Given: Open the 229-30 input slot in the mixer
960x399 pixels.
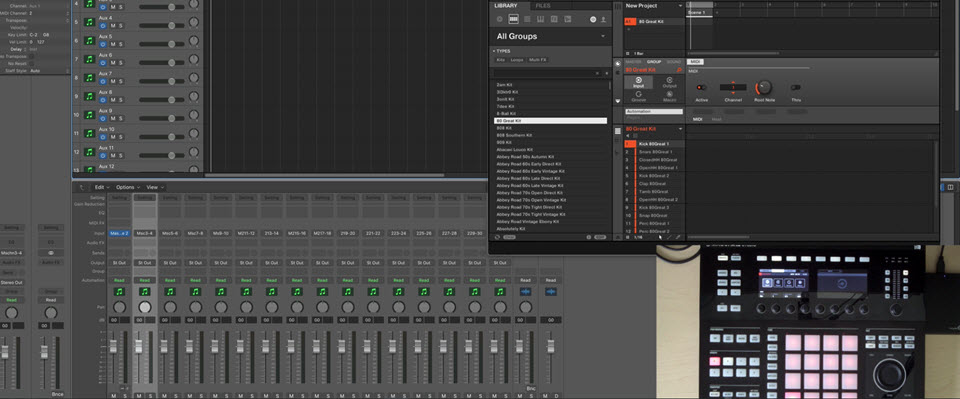Looking at the screenshot, I should click(x=474, y=233).
